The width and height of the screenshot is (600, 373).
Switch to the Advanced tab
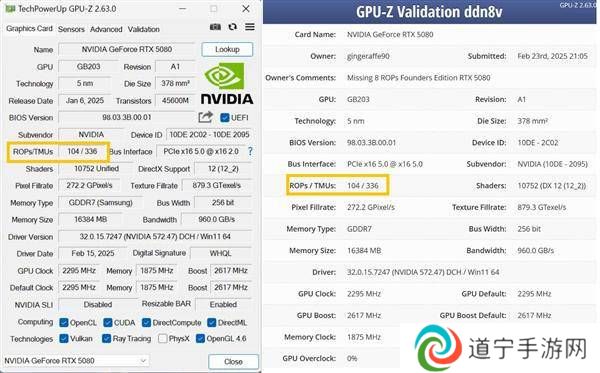coord(106,29)
